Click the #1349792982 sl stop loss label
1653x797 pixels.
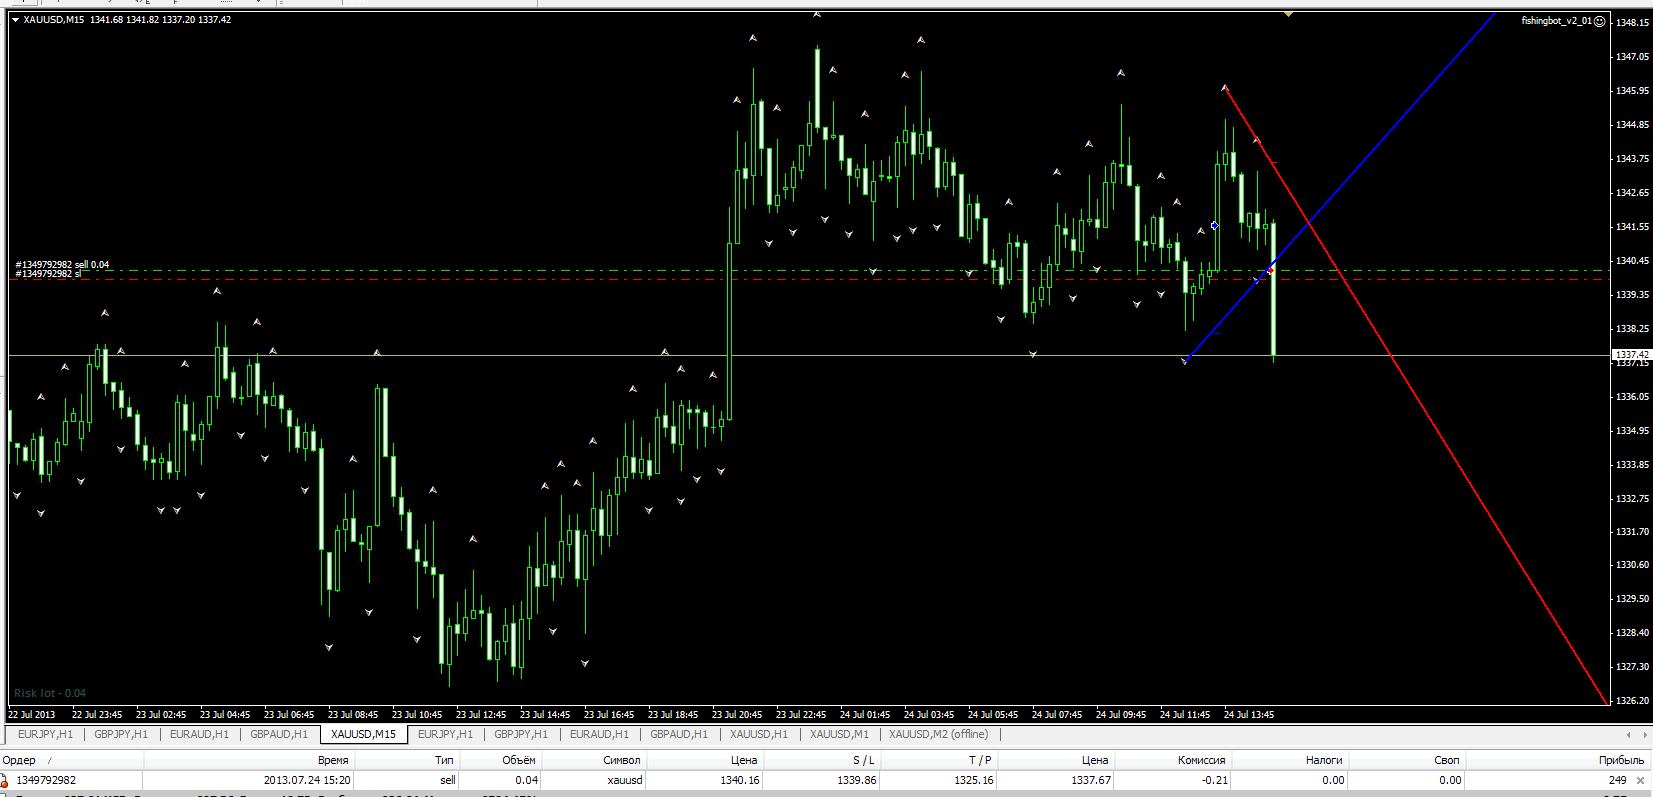coord(48,274)
